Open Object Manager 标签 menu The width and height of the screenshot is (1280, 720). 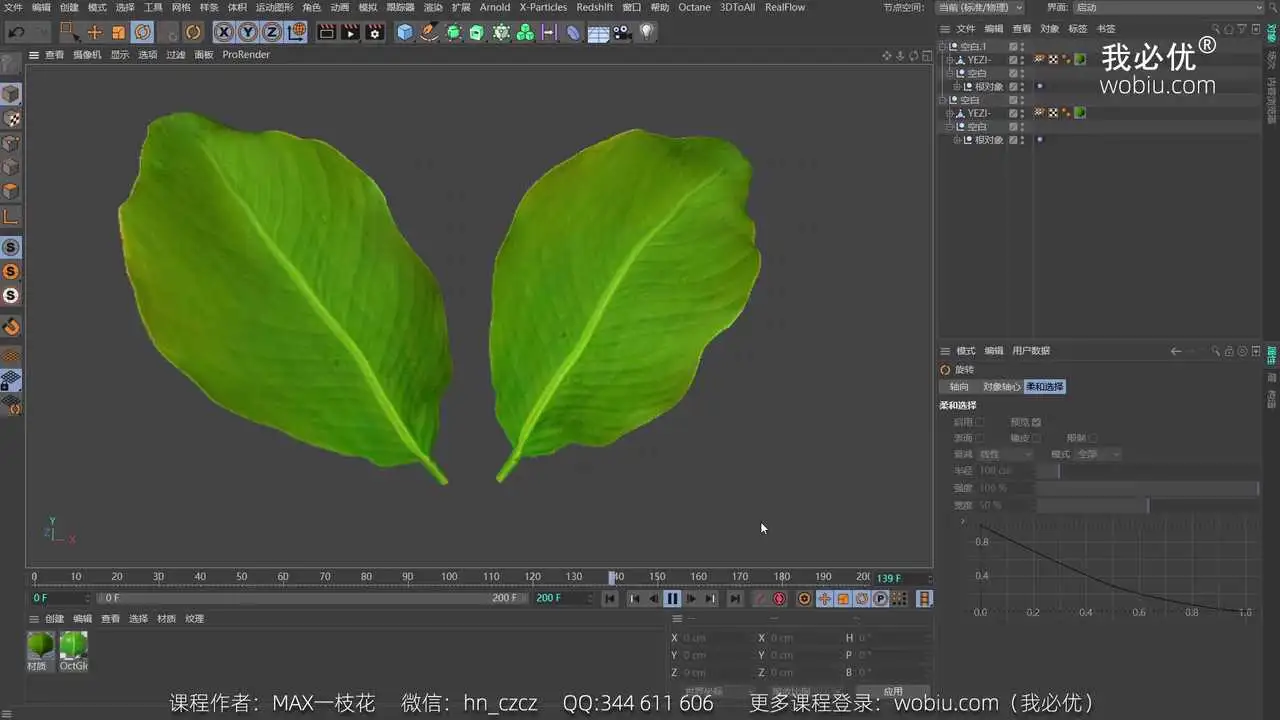click(x=1077, y=29)
